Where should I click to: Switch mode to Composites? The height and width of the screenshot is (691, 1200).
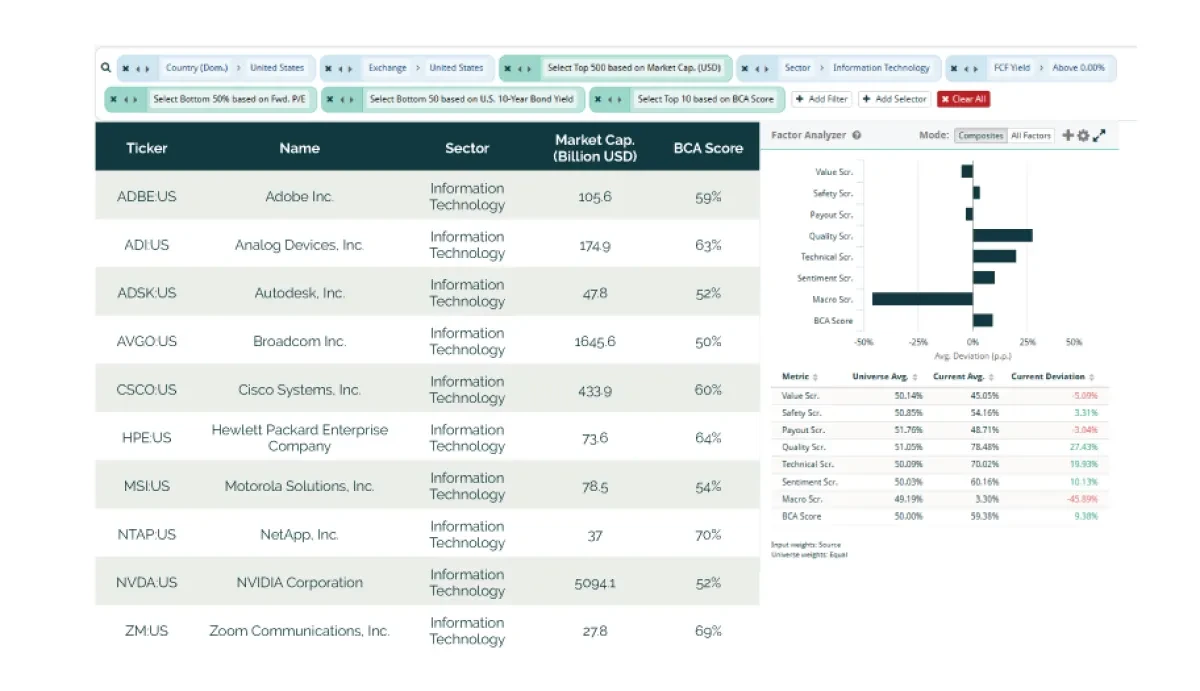pos(980,135)
